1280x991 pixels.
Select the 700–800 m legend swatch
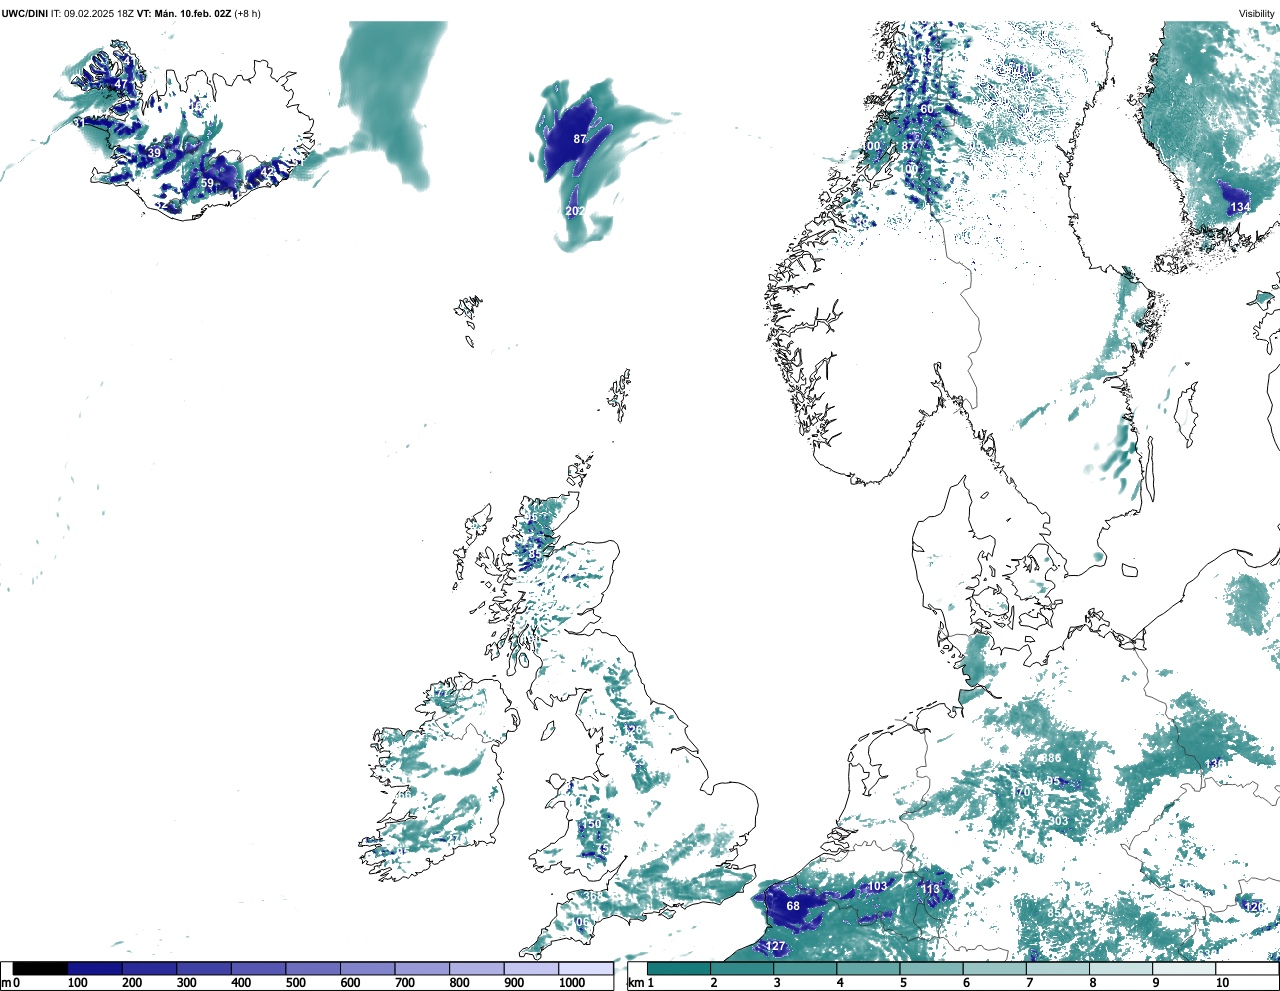point(422,969)
